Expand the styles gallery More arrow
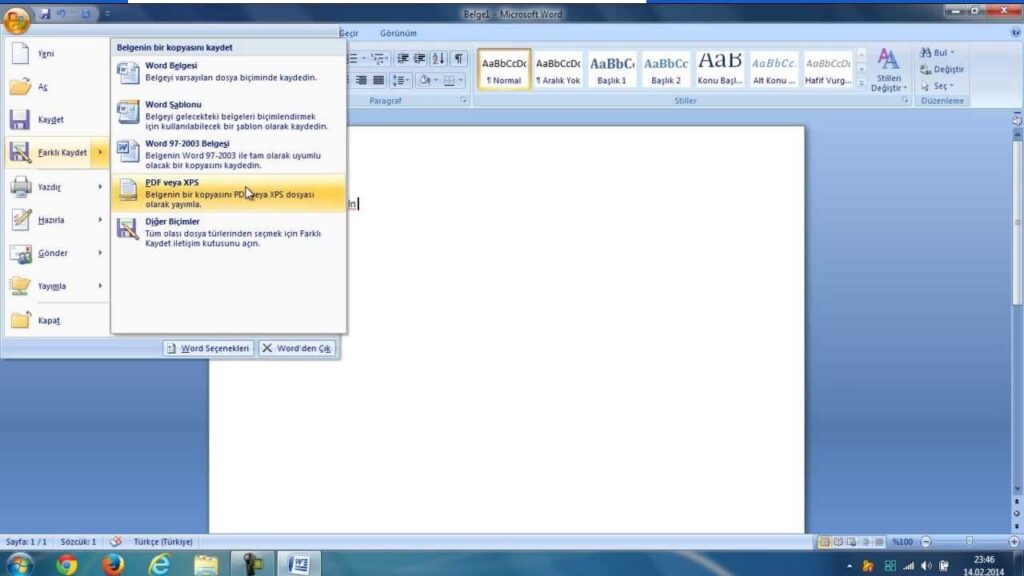Image resolution: width=1024 pixels, height=576 pixels. 861,83
